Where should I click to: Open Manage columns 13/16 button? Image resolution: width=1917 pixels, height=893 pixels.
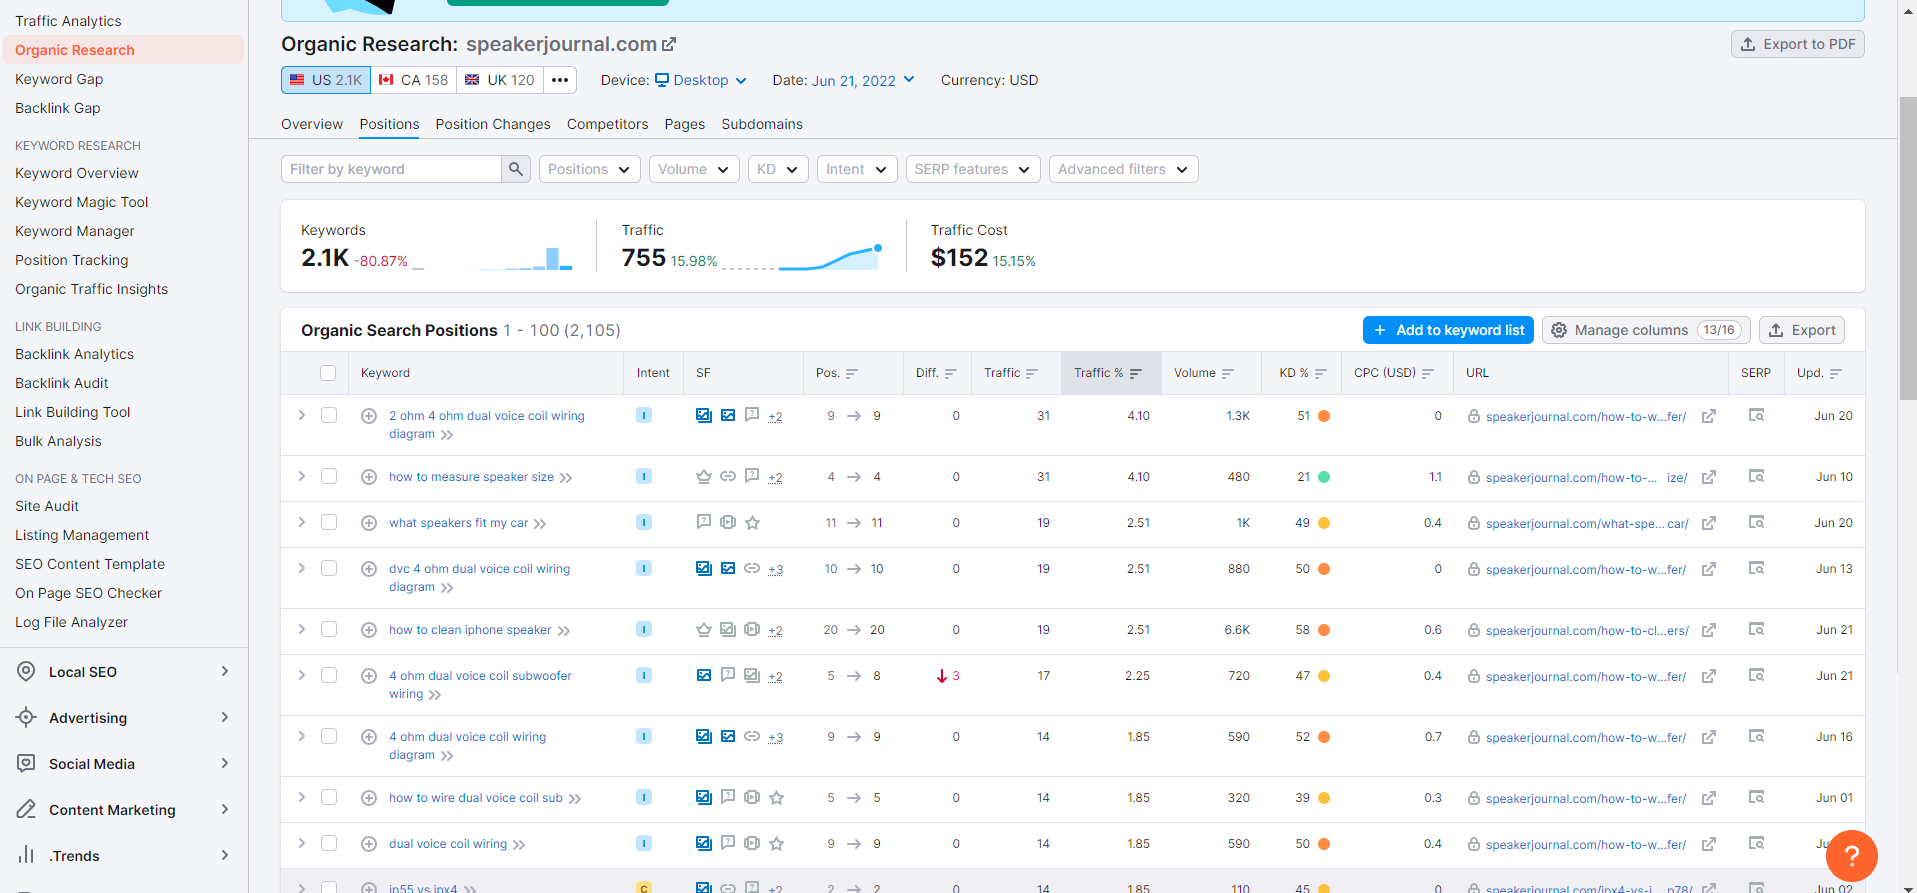coord(1647,330)
